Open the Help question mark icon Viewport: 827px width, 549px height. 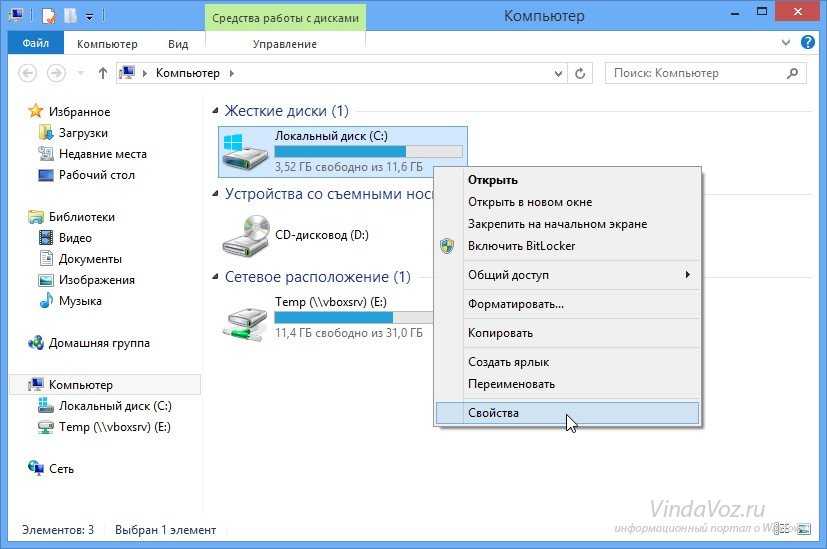(807, 42)
